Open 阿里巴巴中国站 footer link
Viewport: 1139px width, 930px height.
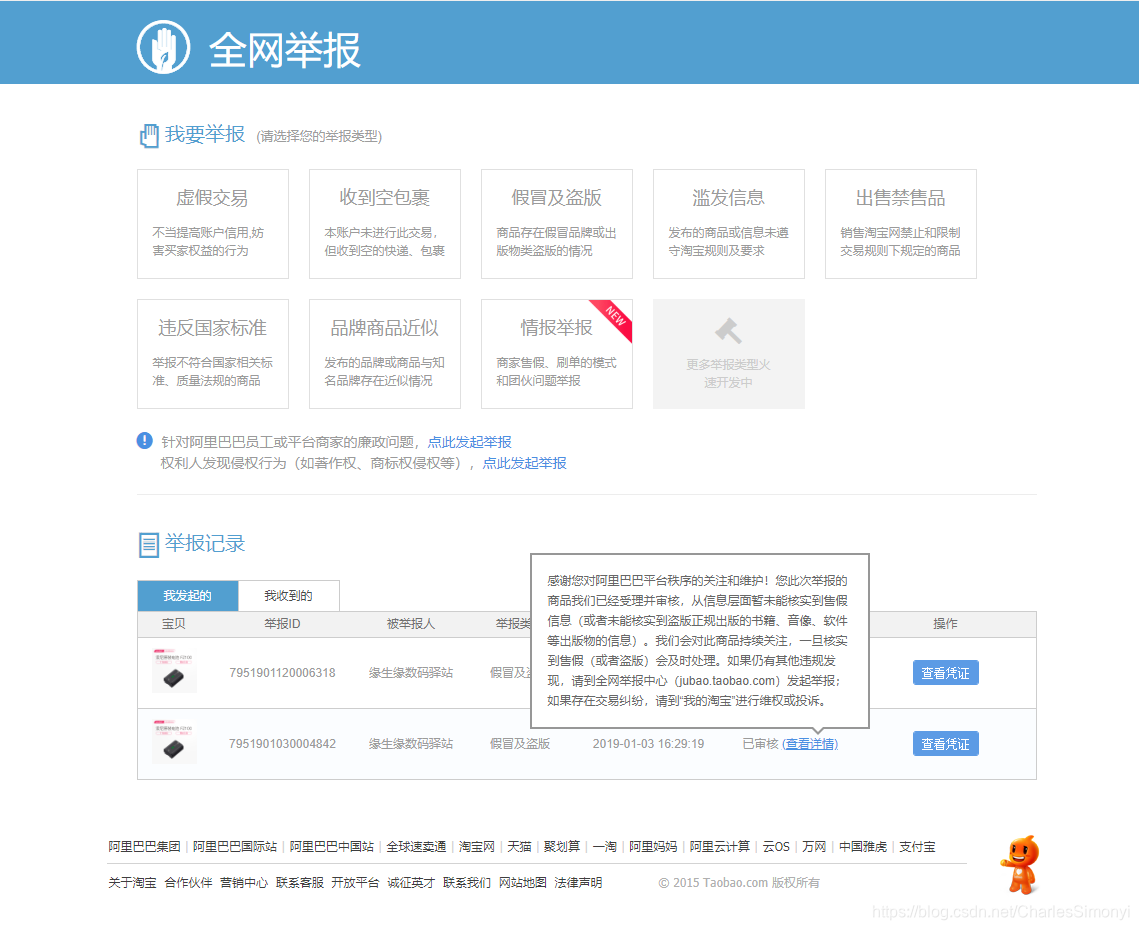[x=331, y=847]
